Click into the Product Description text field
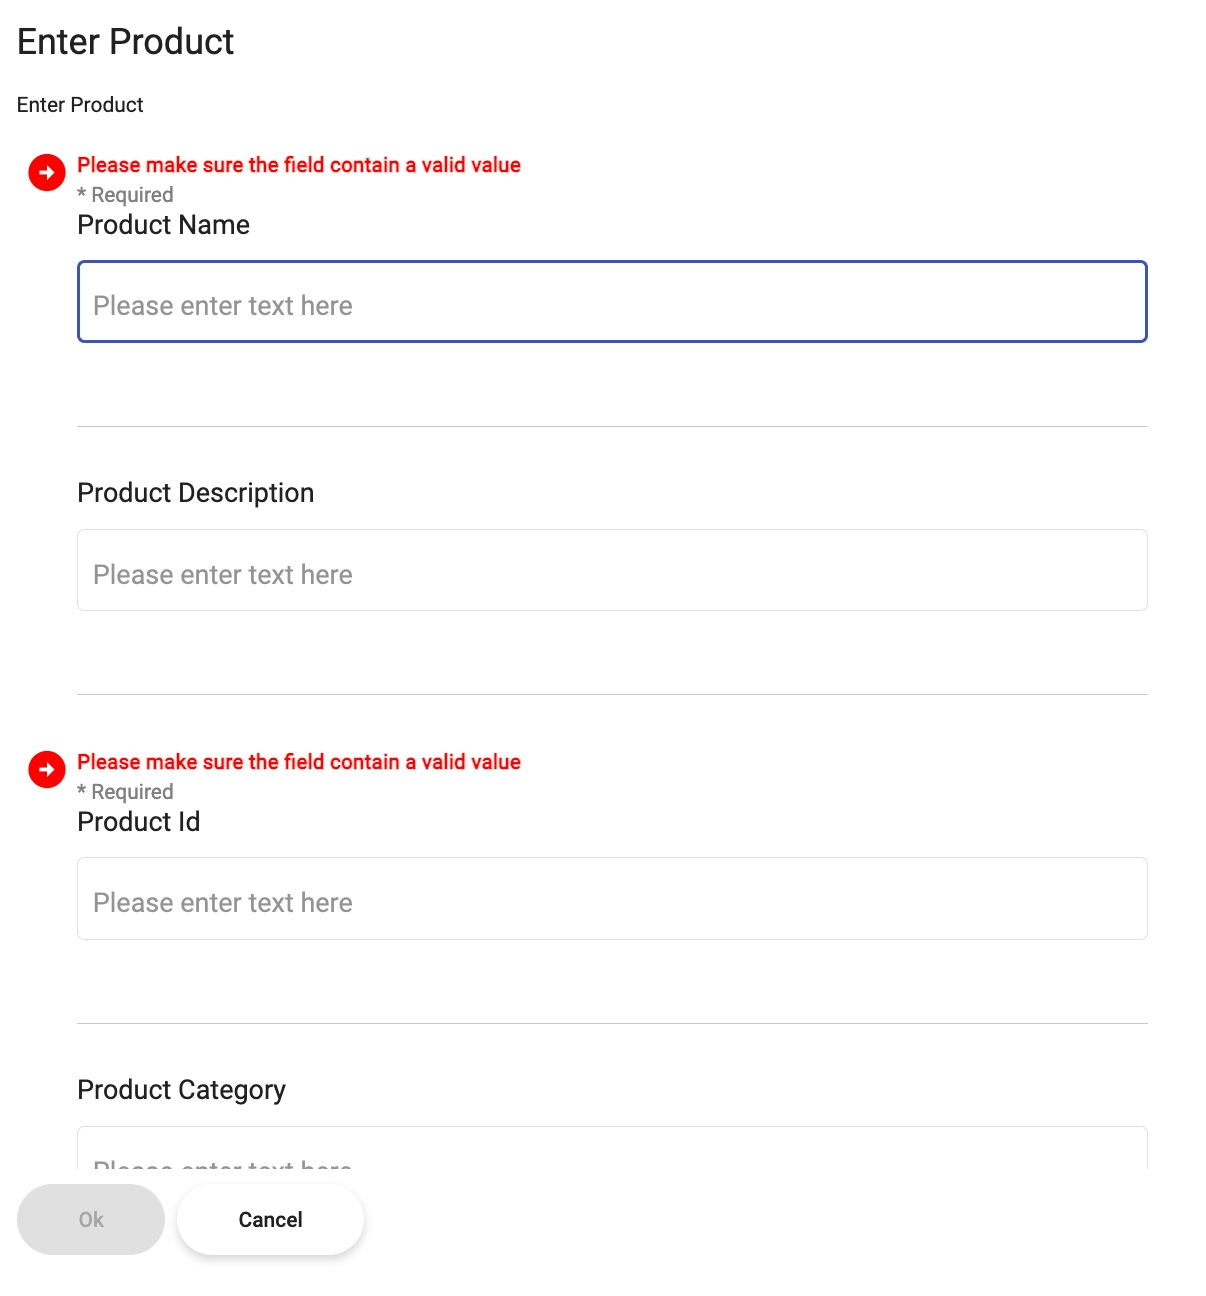 (x=612, y=570)
